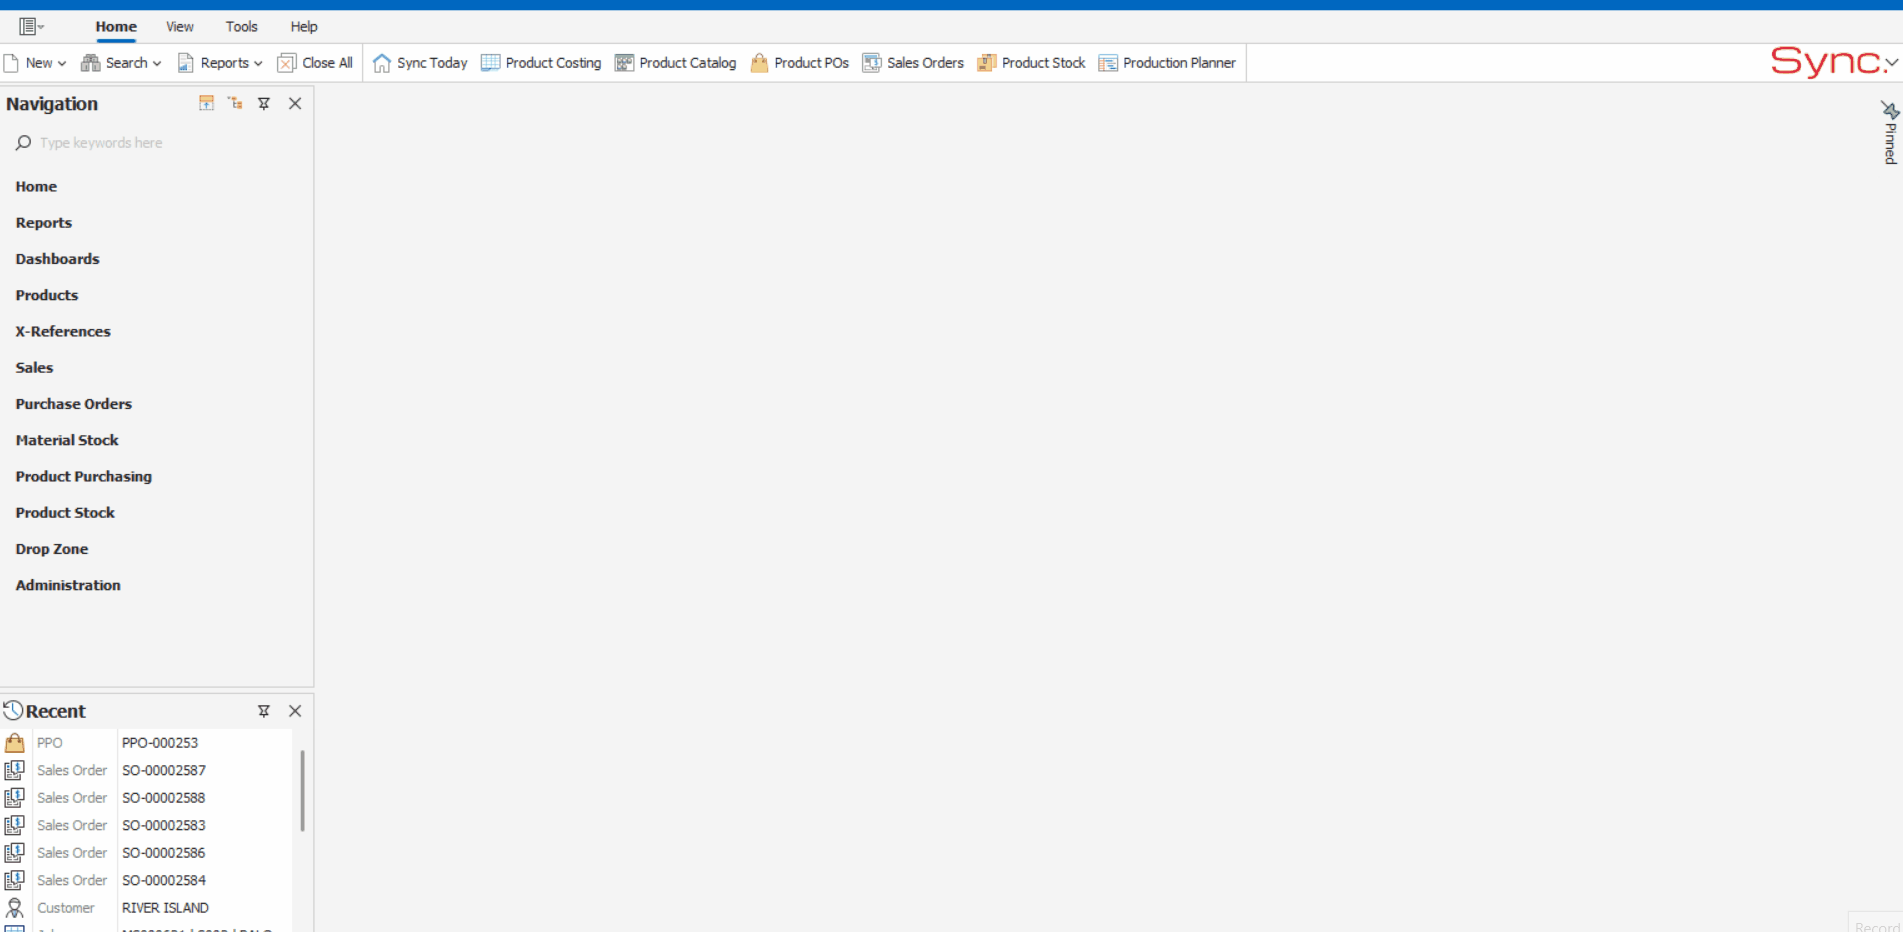Open recent SO-00002588

click(164, 798)
